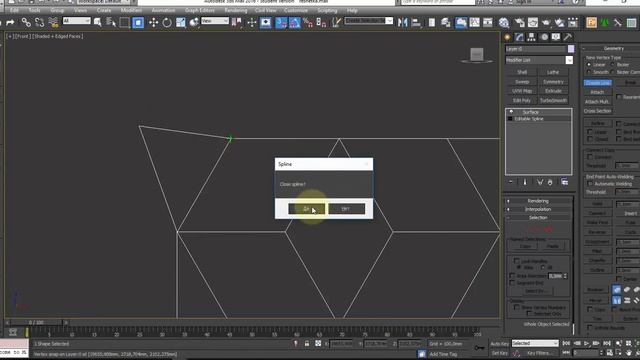Click No in the Spline dialog
Viewport: 640px width, 360px height.
pos(347,209)
